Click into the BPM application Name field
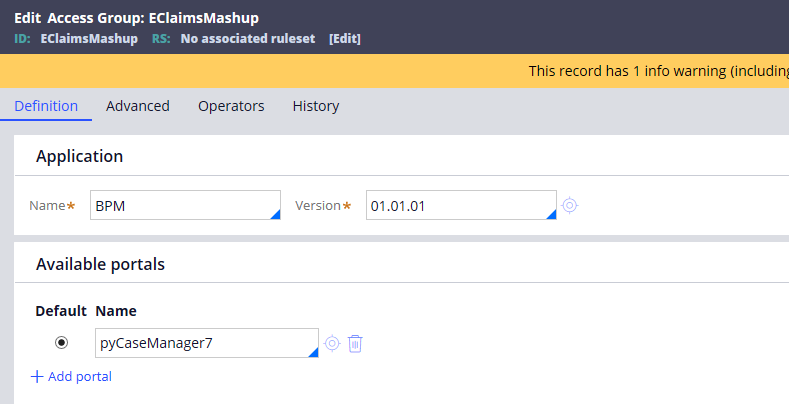This screenshot has width=789, height=404. 185,205
